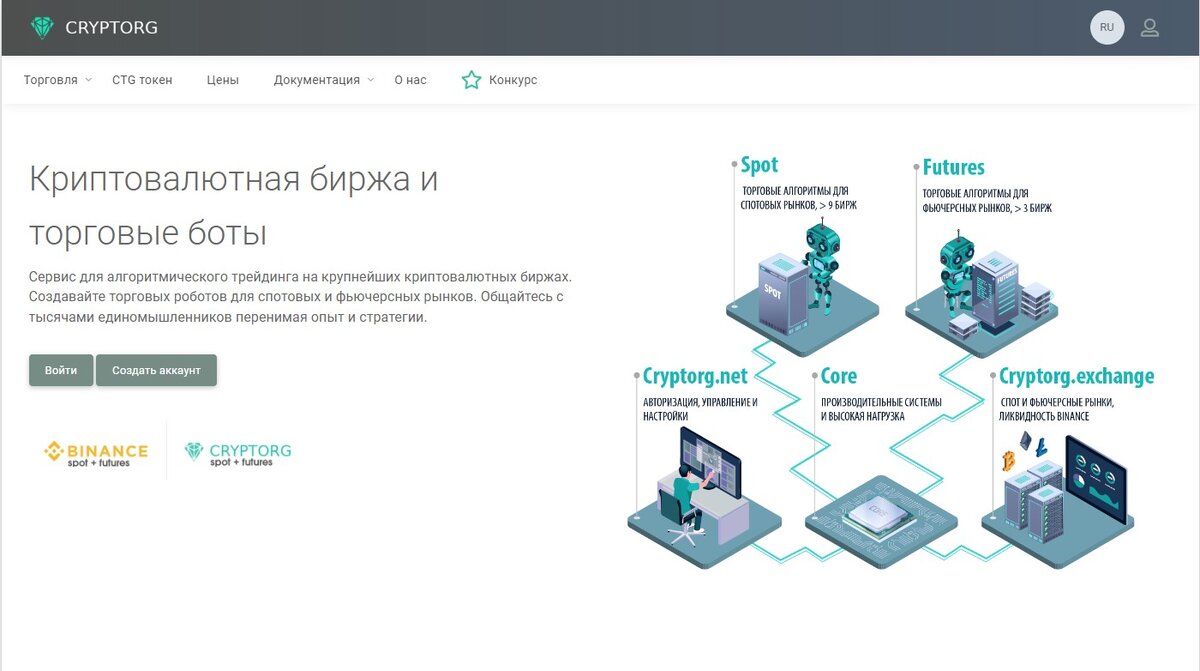Click the text Авторизация, управление и настройки
This screenshot has height=671, width=1200.
tap(700, 409)
